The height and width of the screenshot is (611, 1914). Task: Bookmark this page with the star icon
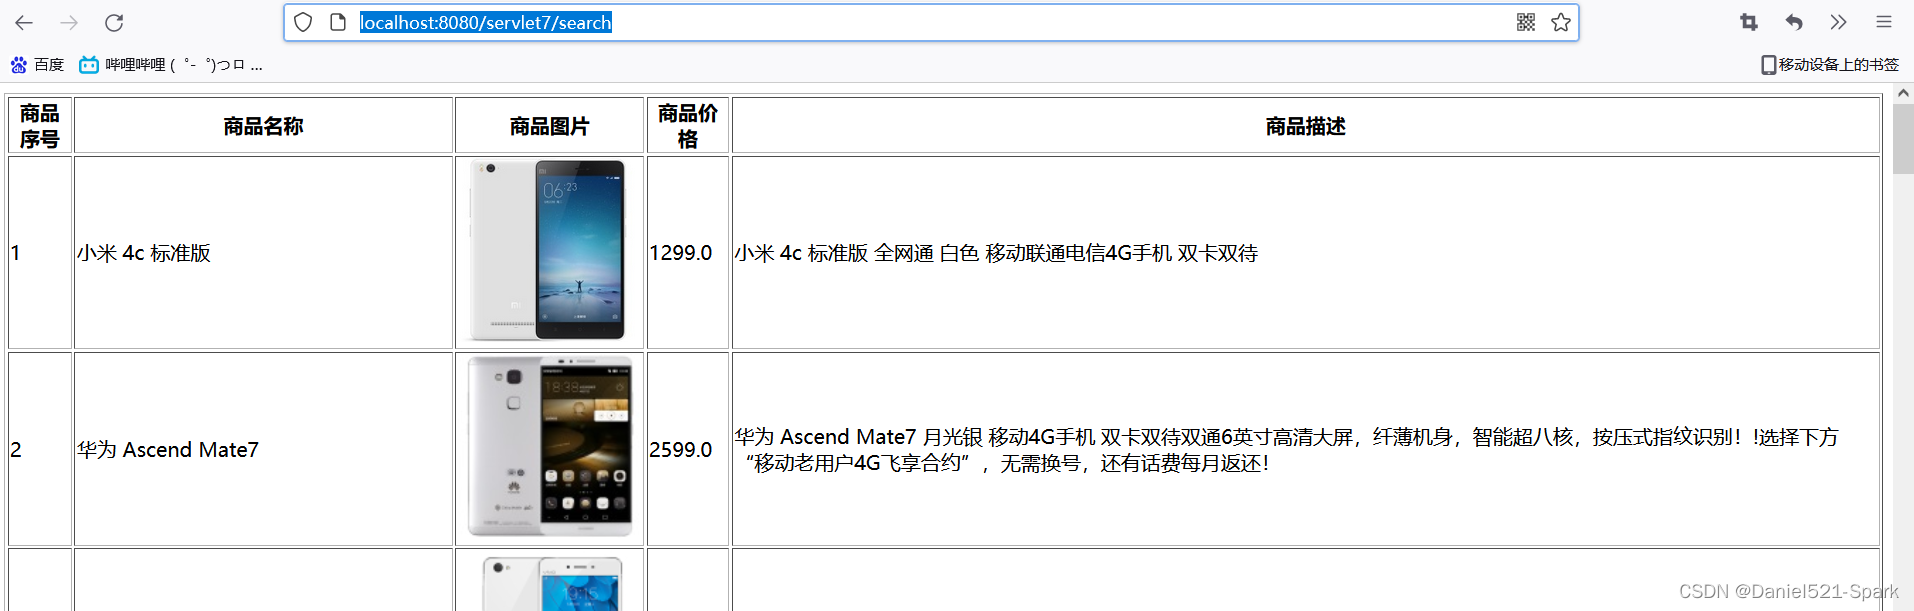(x=1561, y=22)
